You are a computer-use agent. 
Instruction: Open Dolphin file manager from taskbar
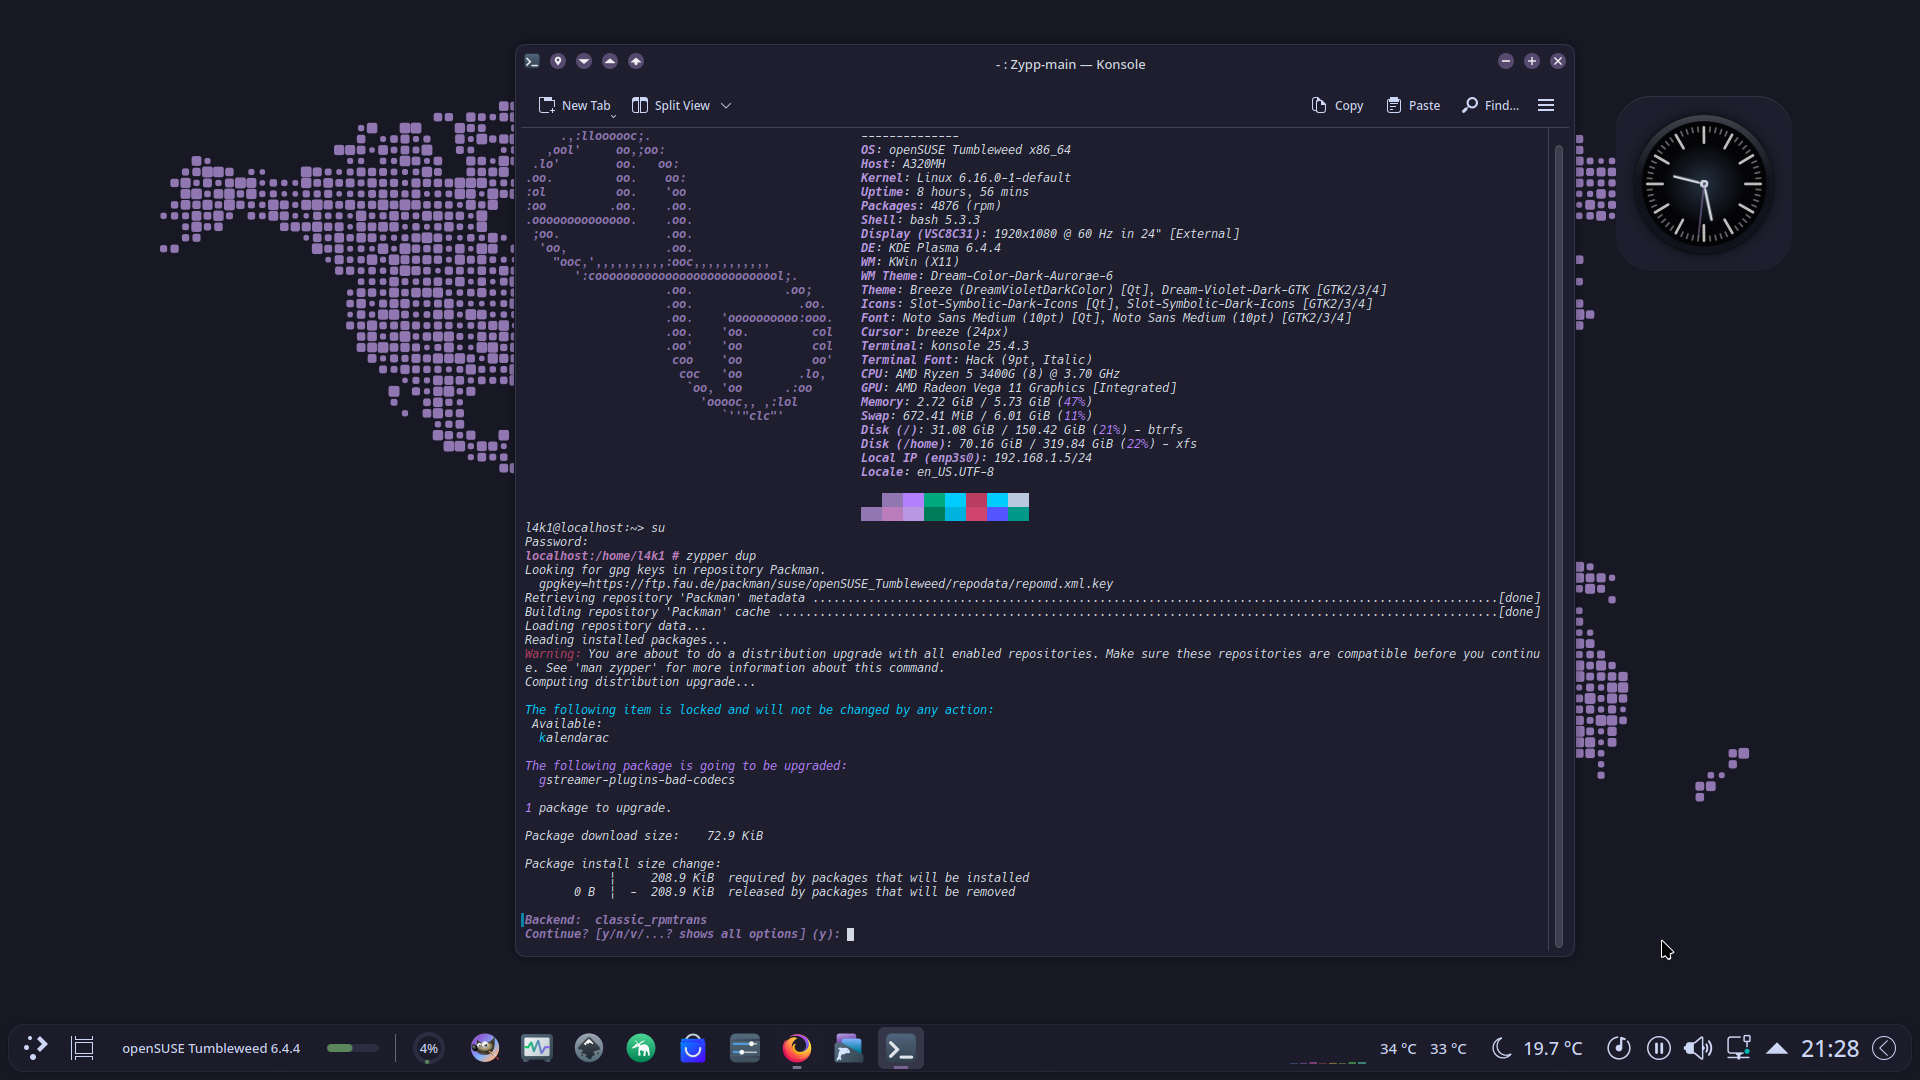click(849, 1048)
